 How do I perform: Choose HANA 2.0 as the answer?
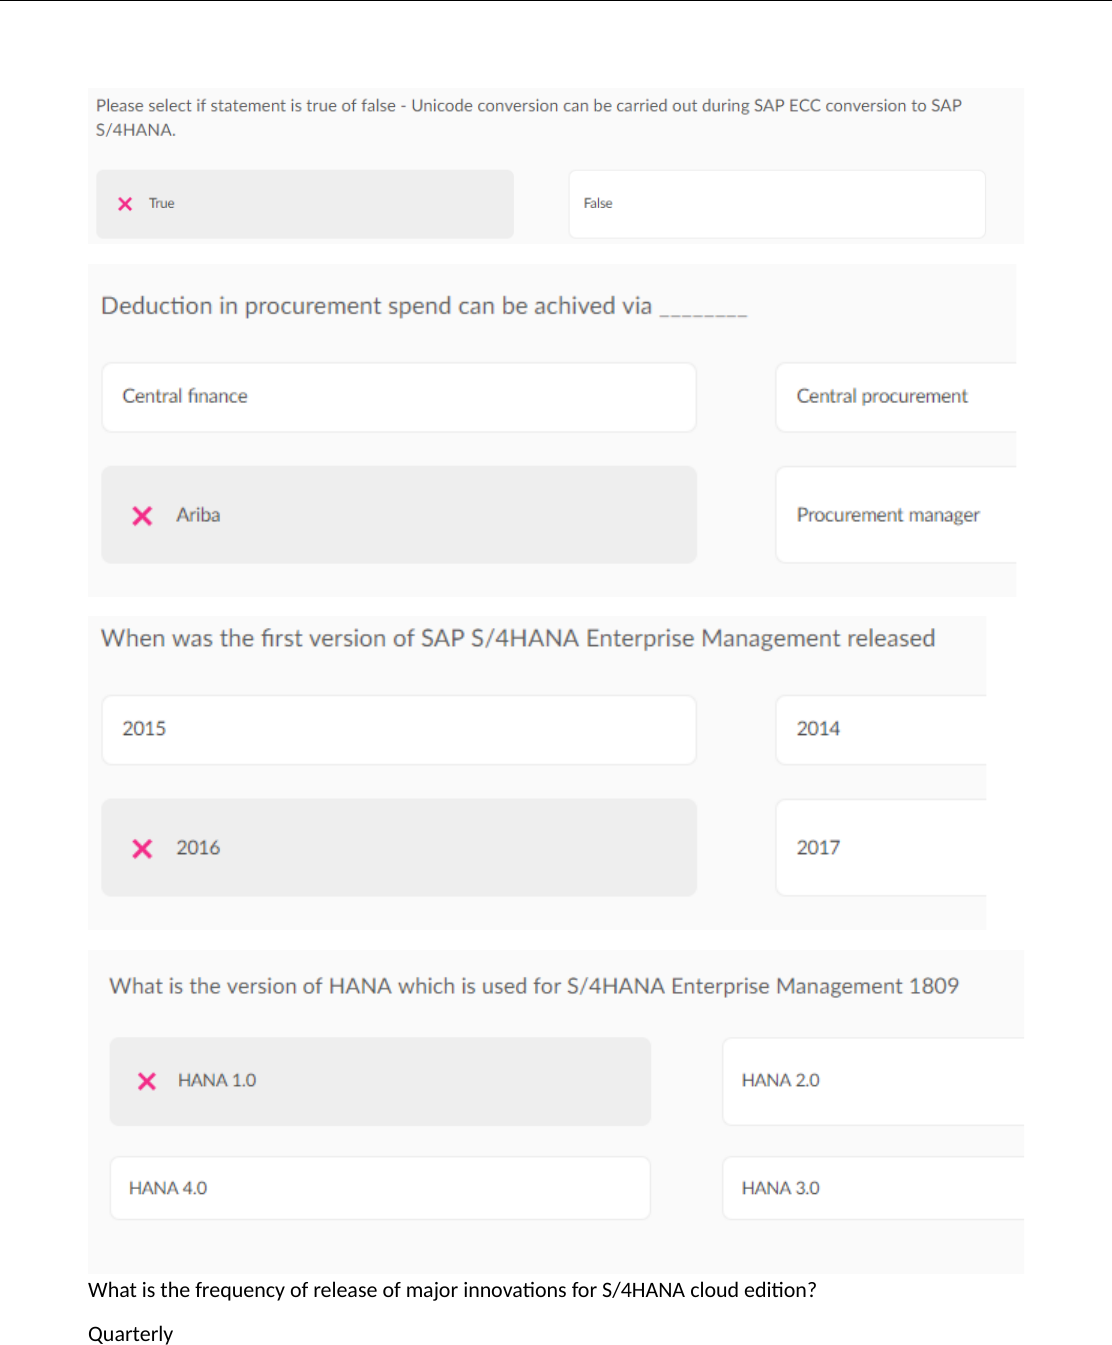872,1081
